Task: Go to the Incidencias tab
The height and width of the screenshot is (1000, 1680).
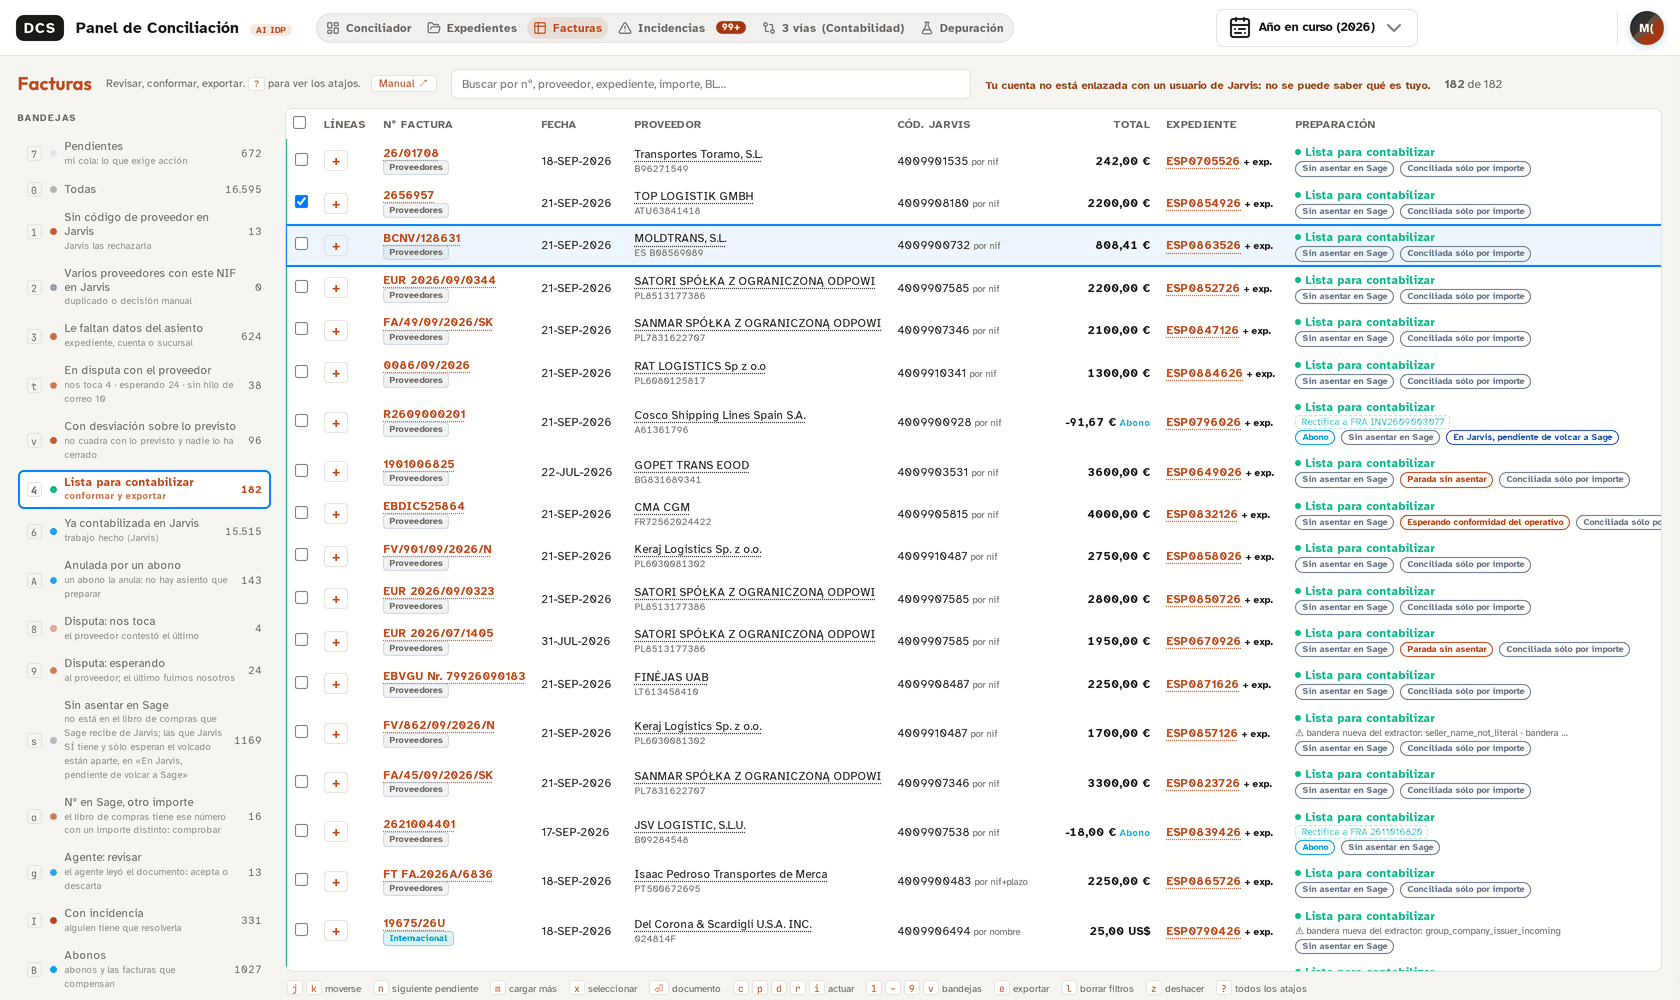Action: point(682,28)
